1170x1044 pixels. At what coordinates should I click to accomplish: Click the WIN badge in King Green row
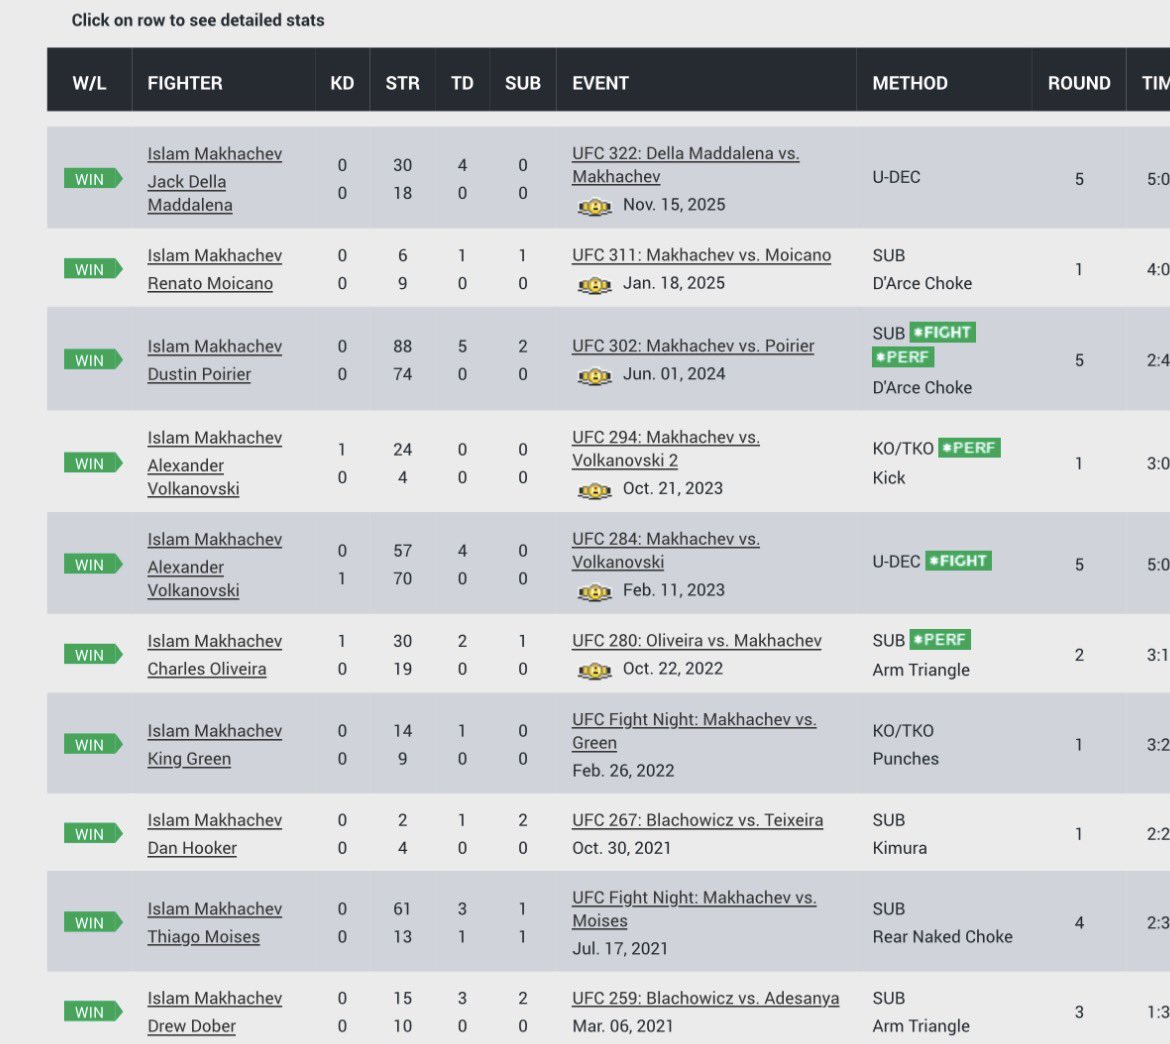(93, 745)
